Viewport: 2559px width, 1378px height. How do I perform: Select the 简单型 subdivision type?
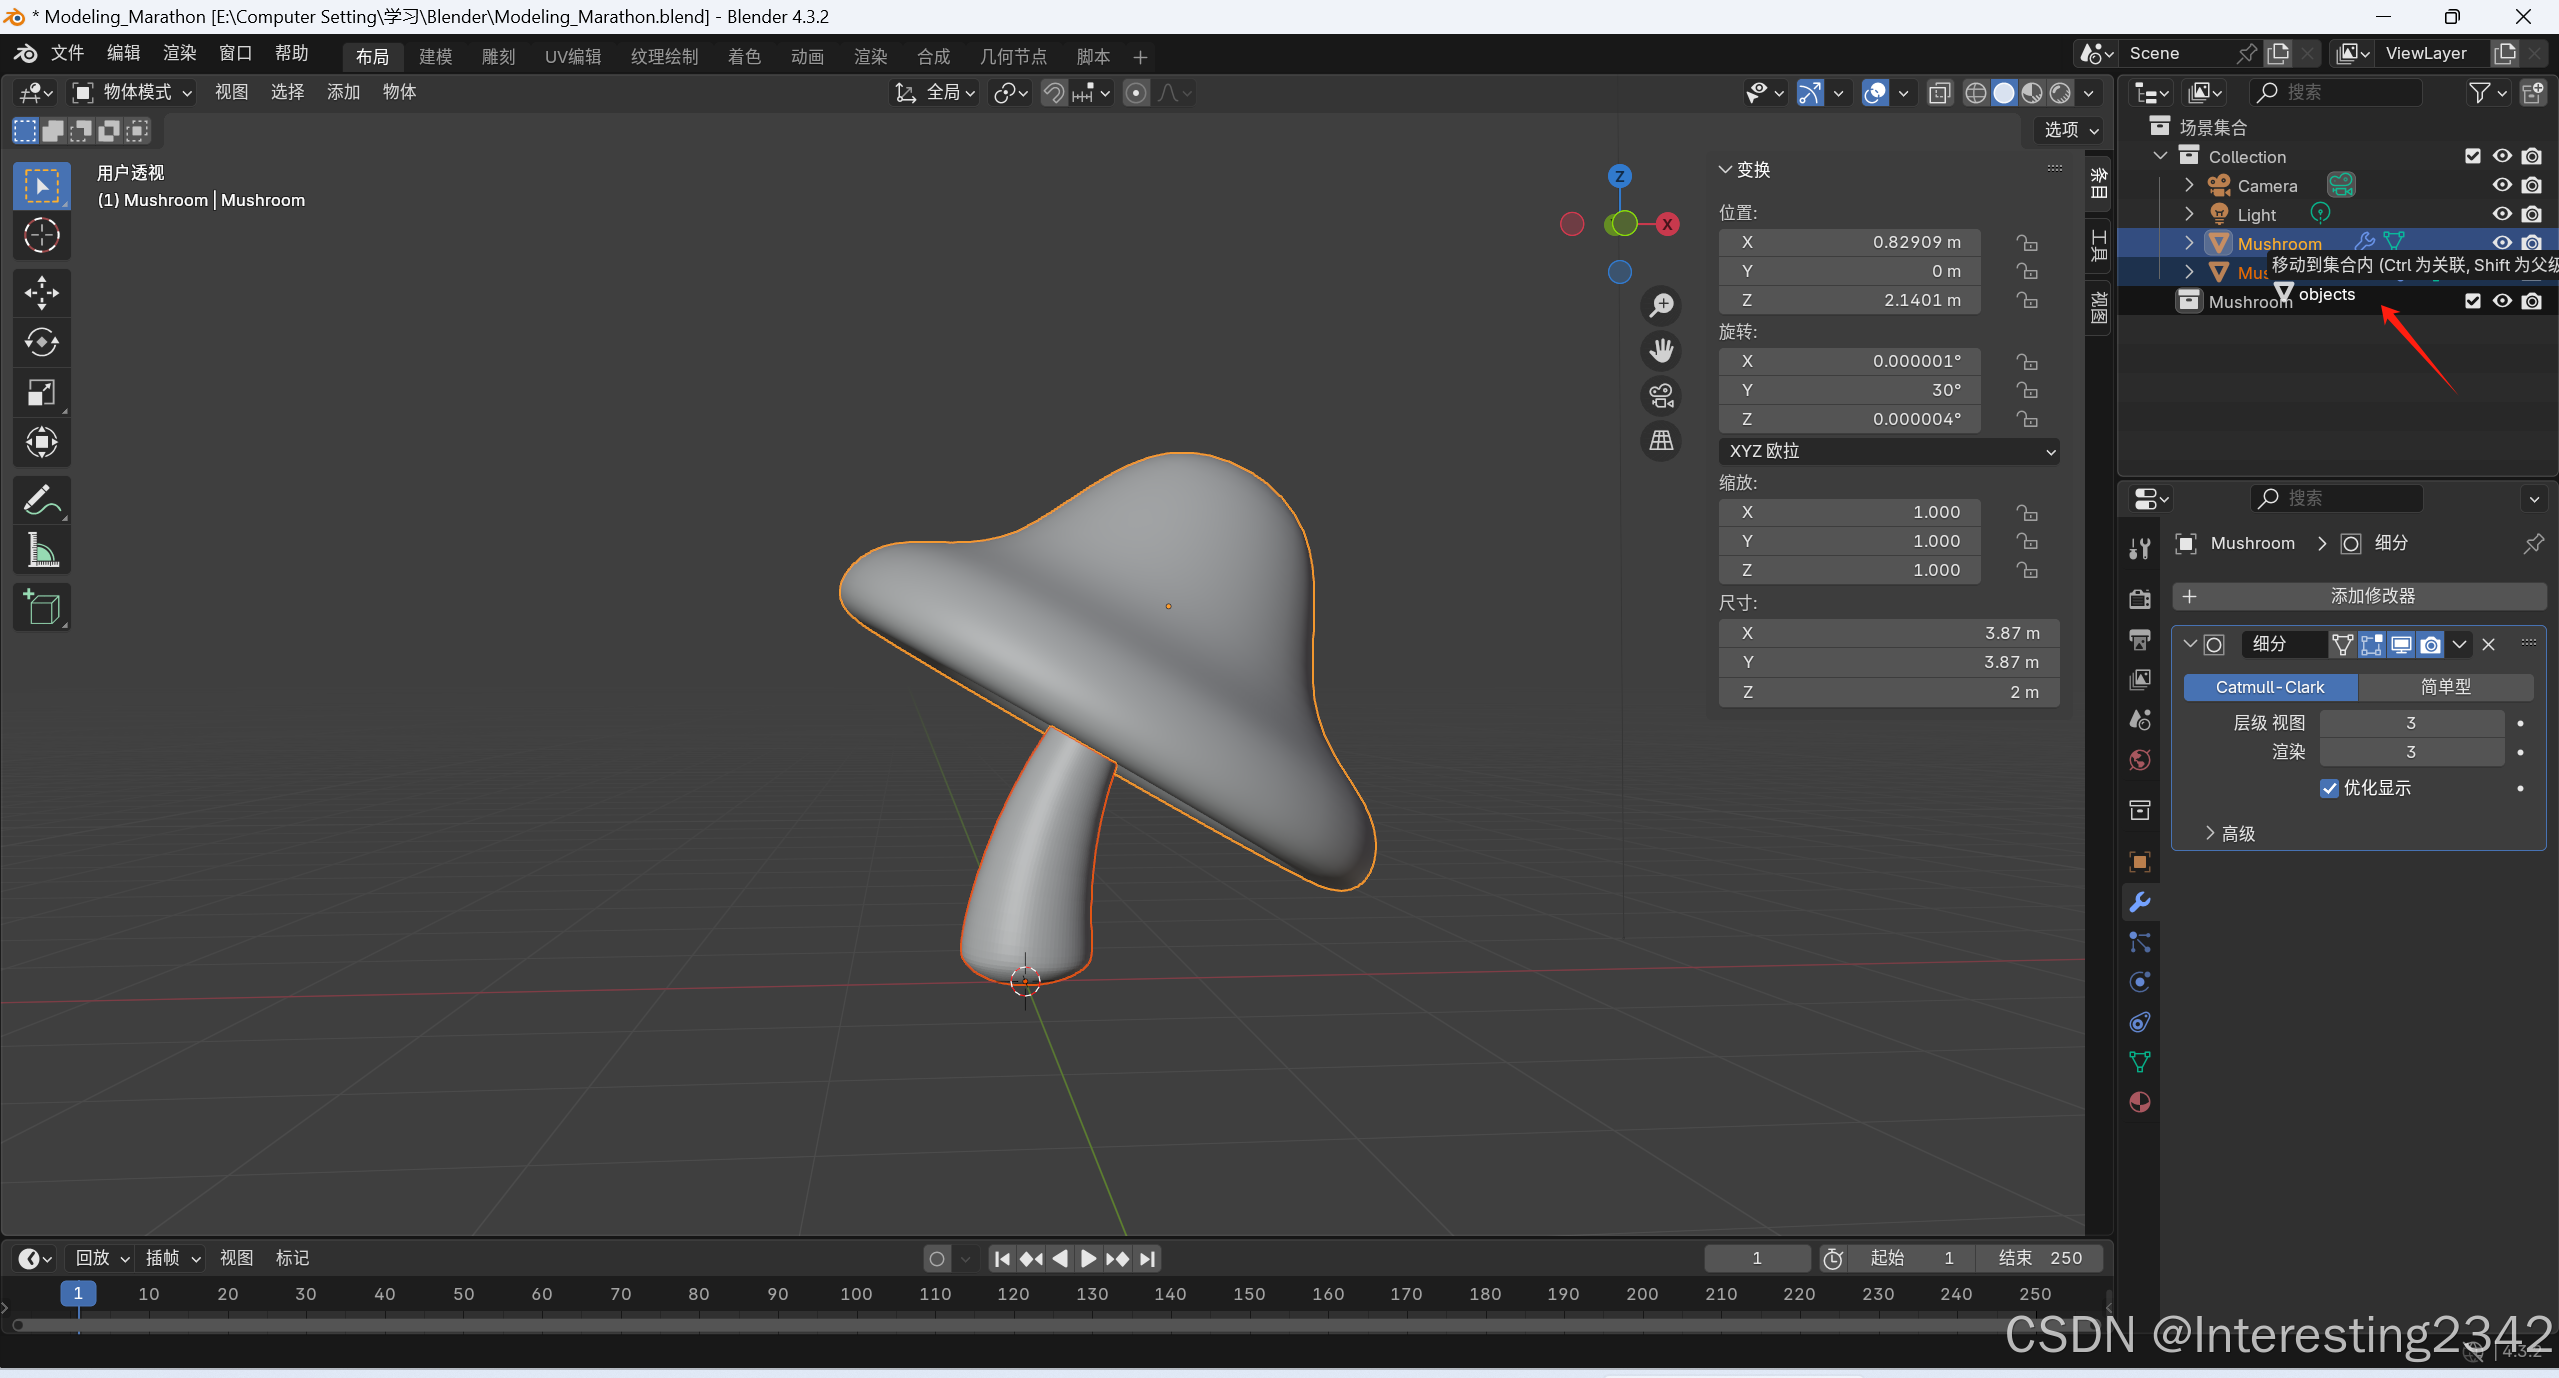(x=2444, y=687)
